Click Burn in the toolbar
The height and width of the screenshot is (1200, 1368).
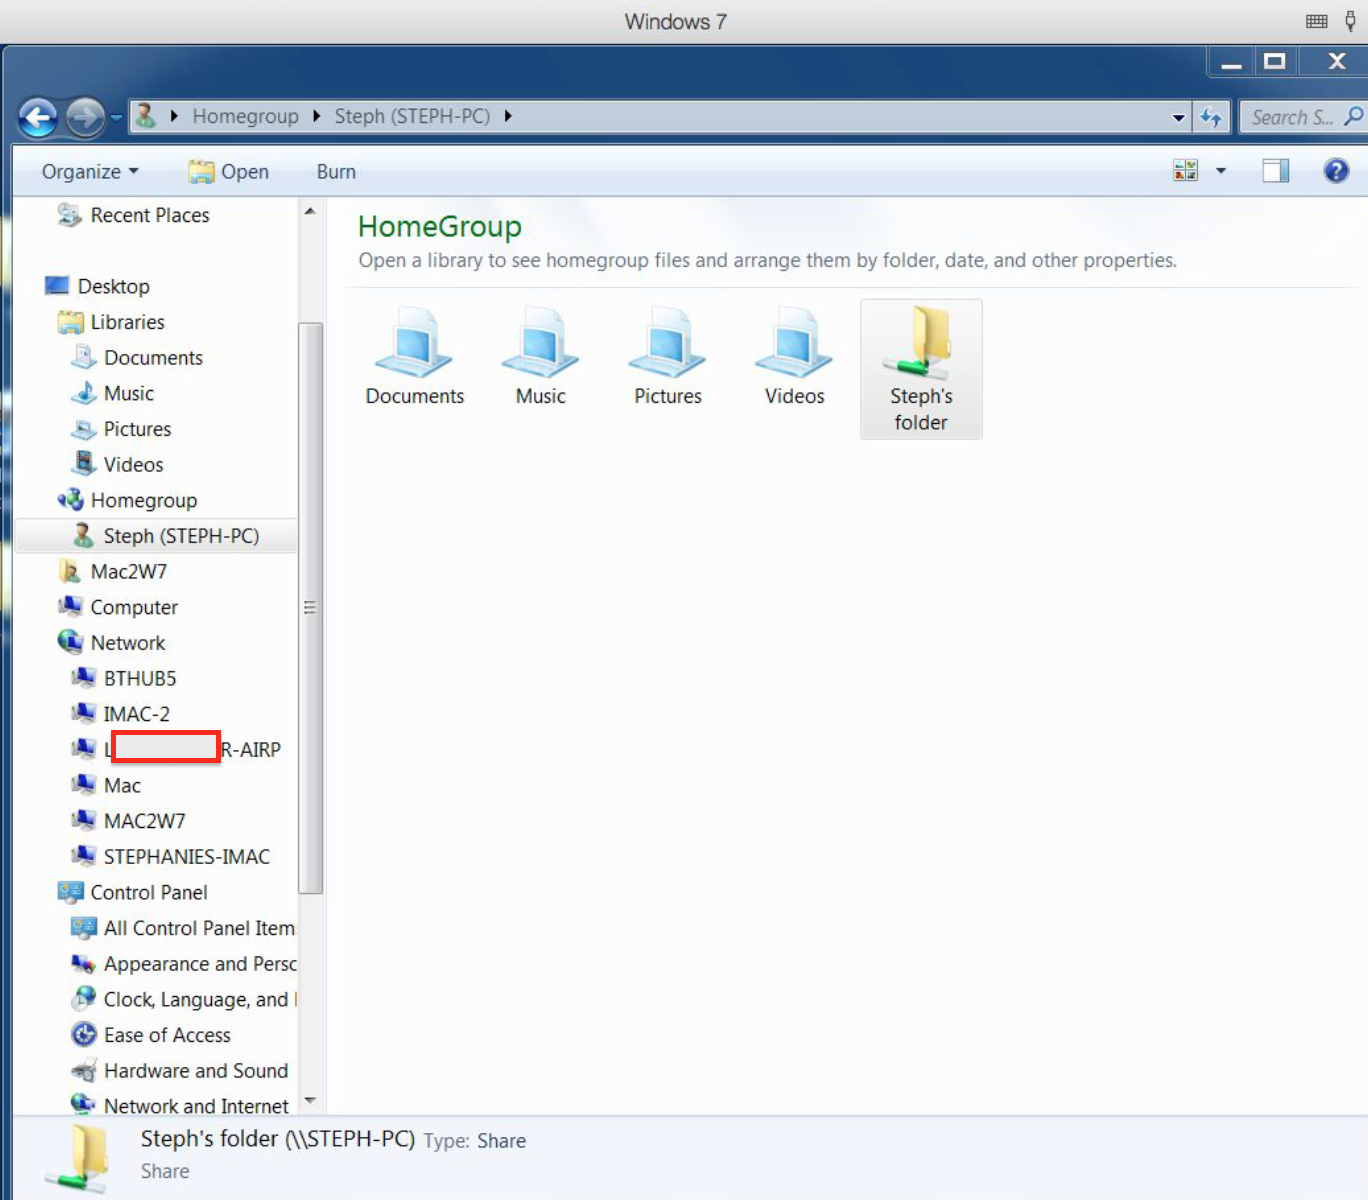[336, 172]
